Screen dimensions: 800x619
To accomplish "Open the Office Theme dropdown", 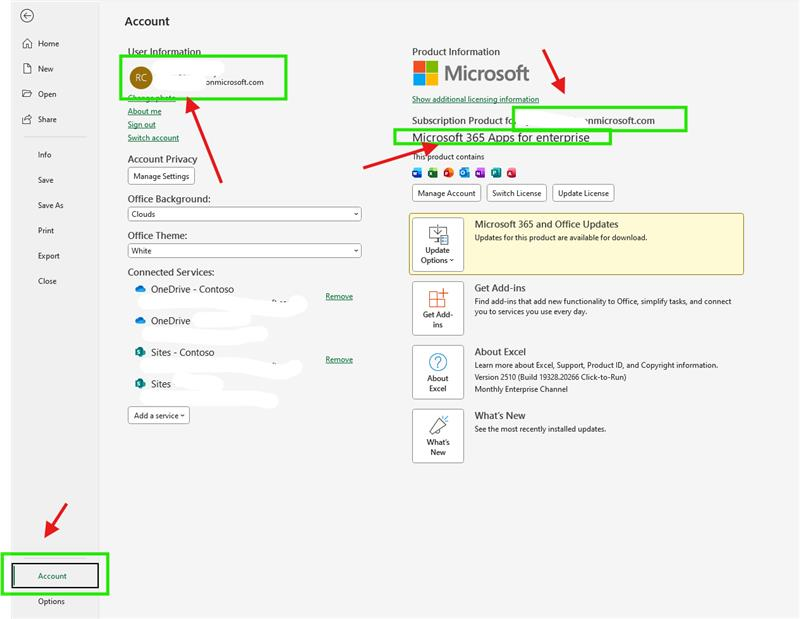I will (244, 251).
